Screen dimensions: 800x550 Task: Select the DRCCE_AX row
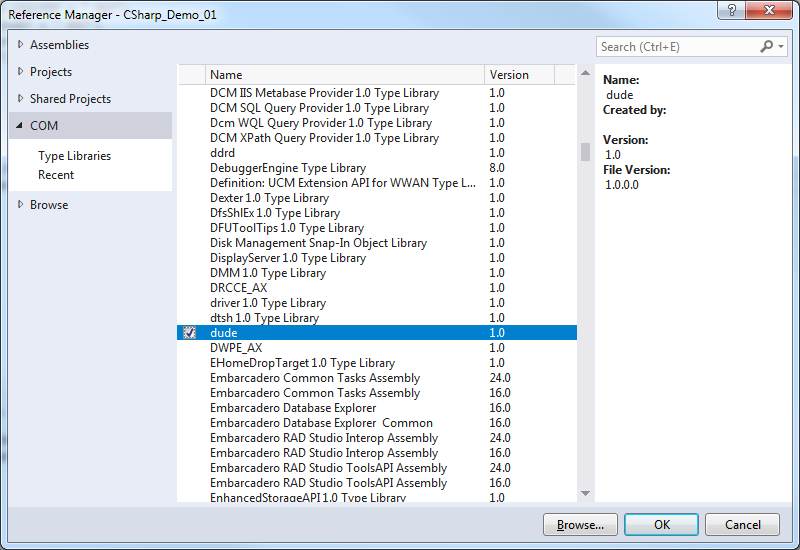coord(377,288)
